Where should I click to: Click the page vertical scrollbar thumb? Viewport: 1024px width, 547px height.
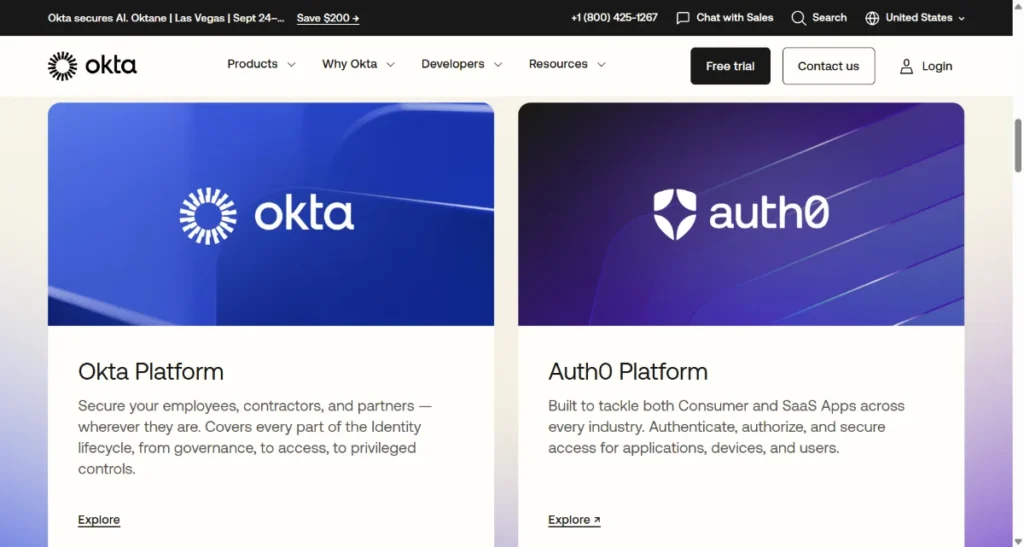pos(1017,146)
